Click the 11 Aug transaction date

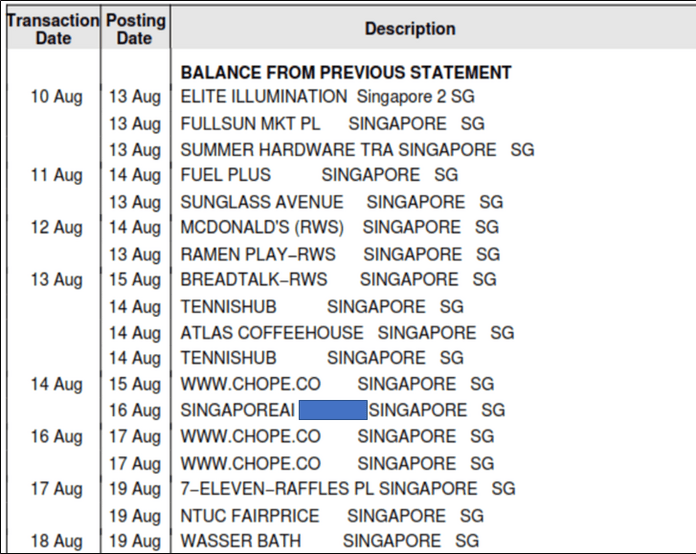click(56, 175)
